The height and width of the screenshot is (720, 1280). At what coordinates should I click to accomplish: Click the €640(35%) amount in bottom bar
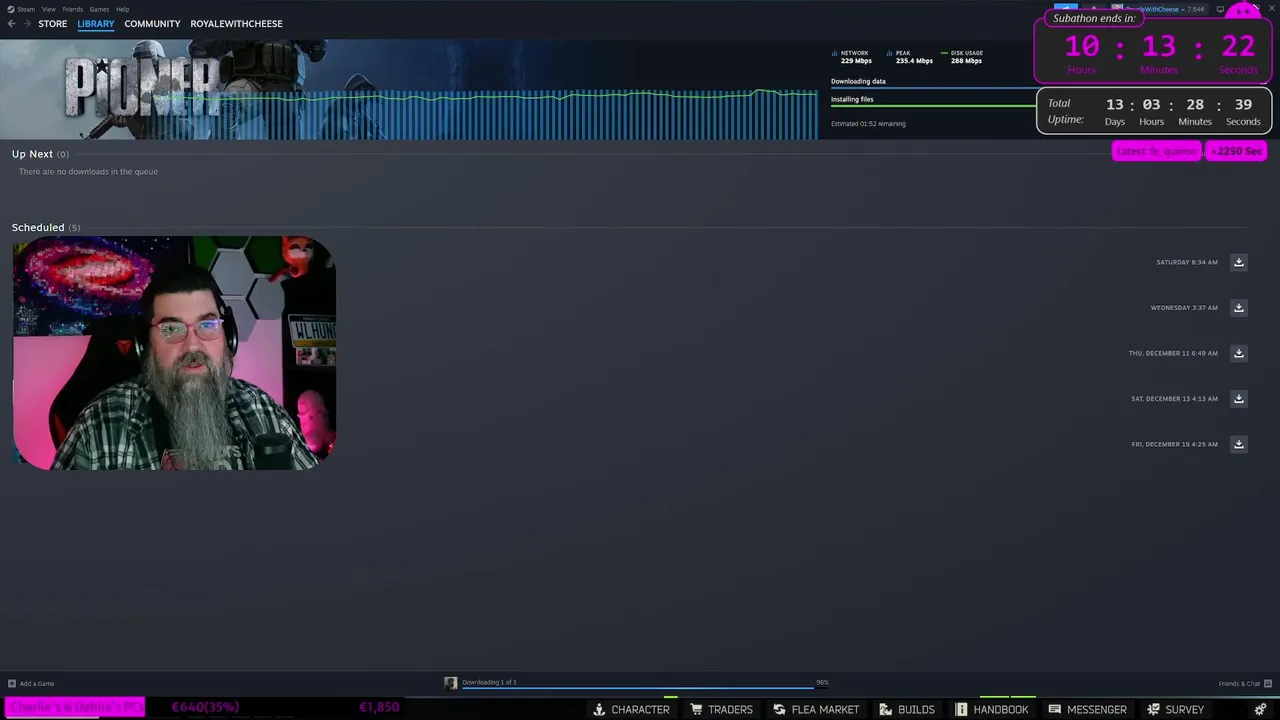(205, 707)
